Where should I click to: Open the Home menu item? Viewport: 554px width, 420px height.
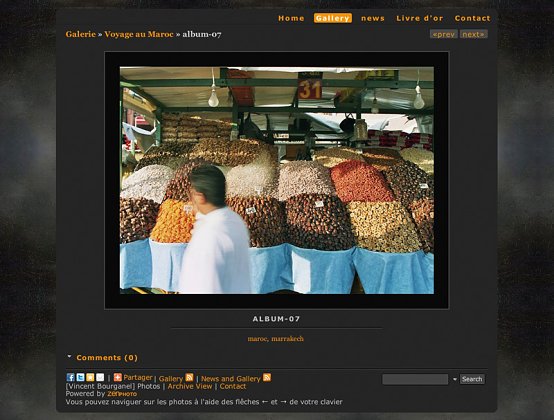tap(291, 18)
